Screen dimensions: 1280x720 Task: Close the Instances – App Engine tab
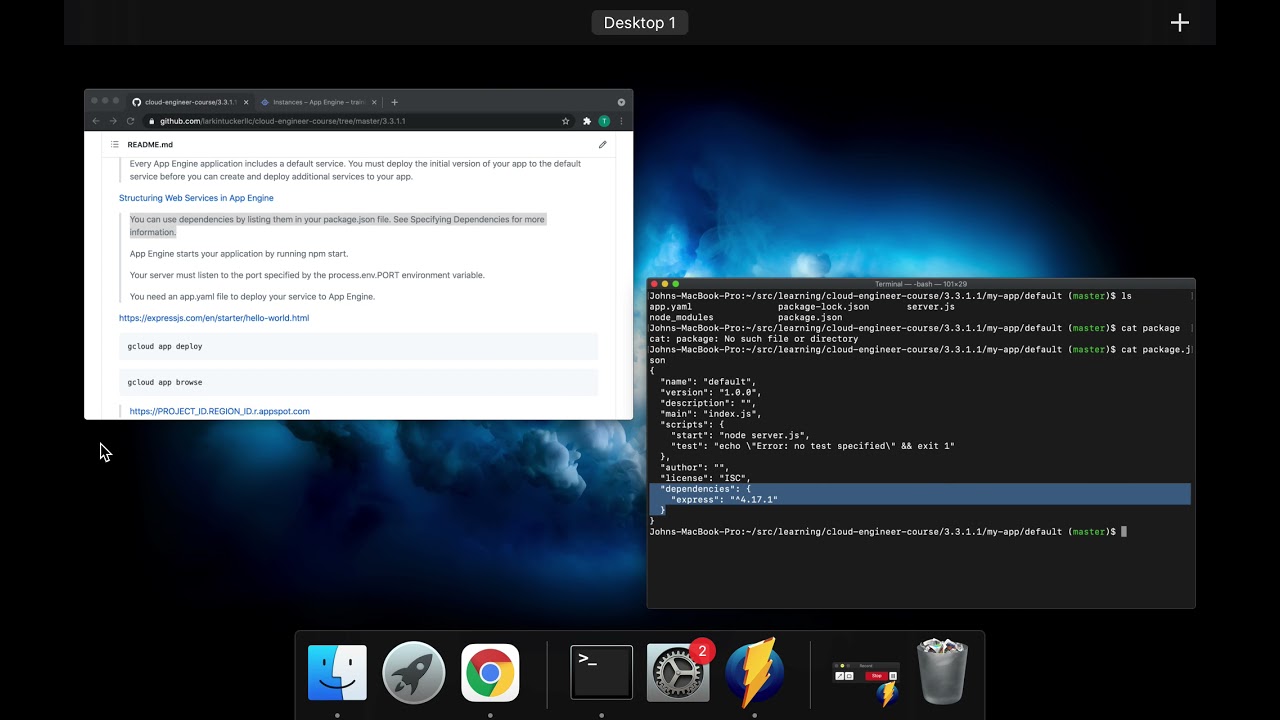click(x=374, y=102)
